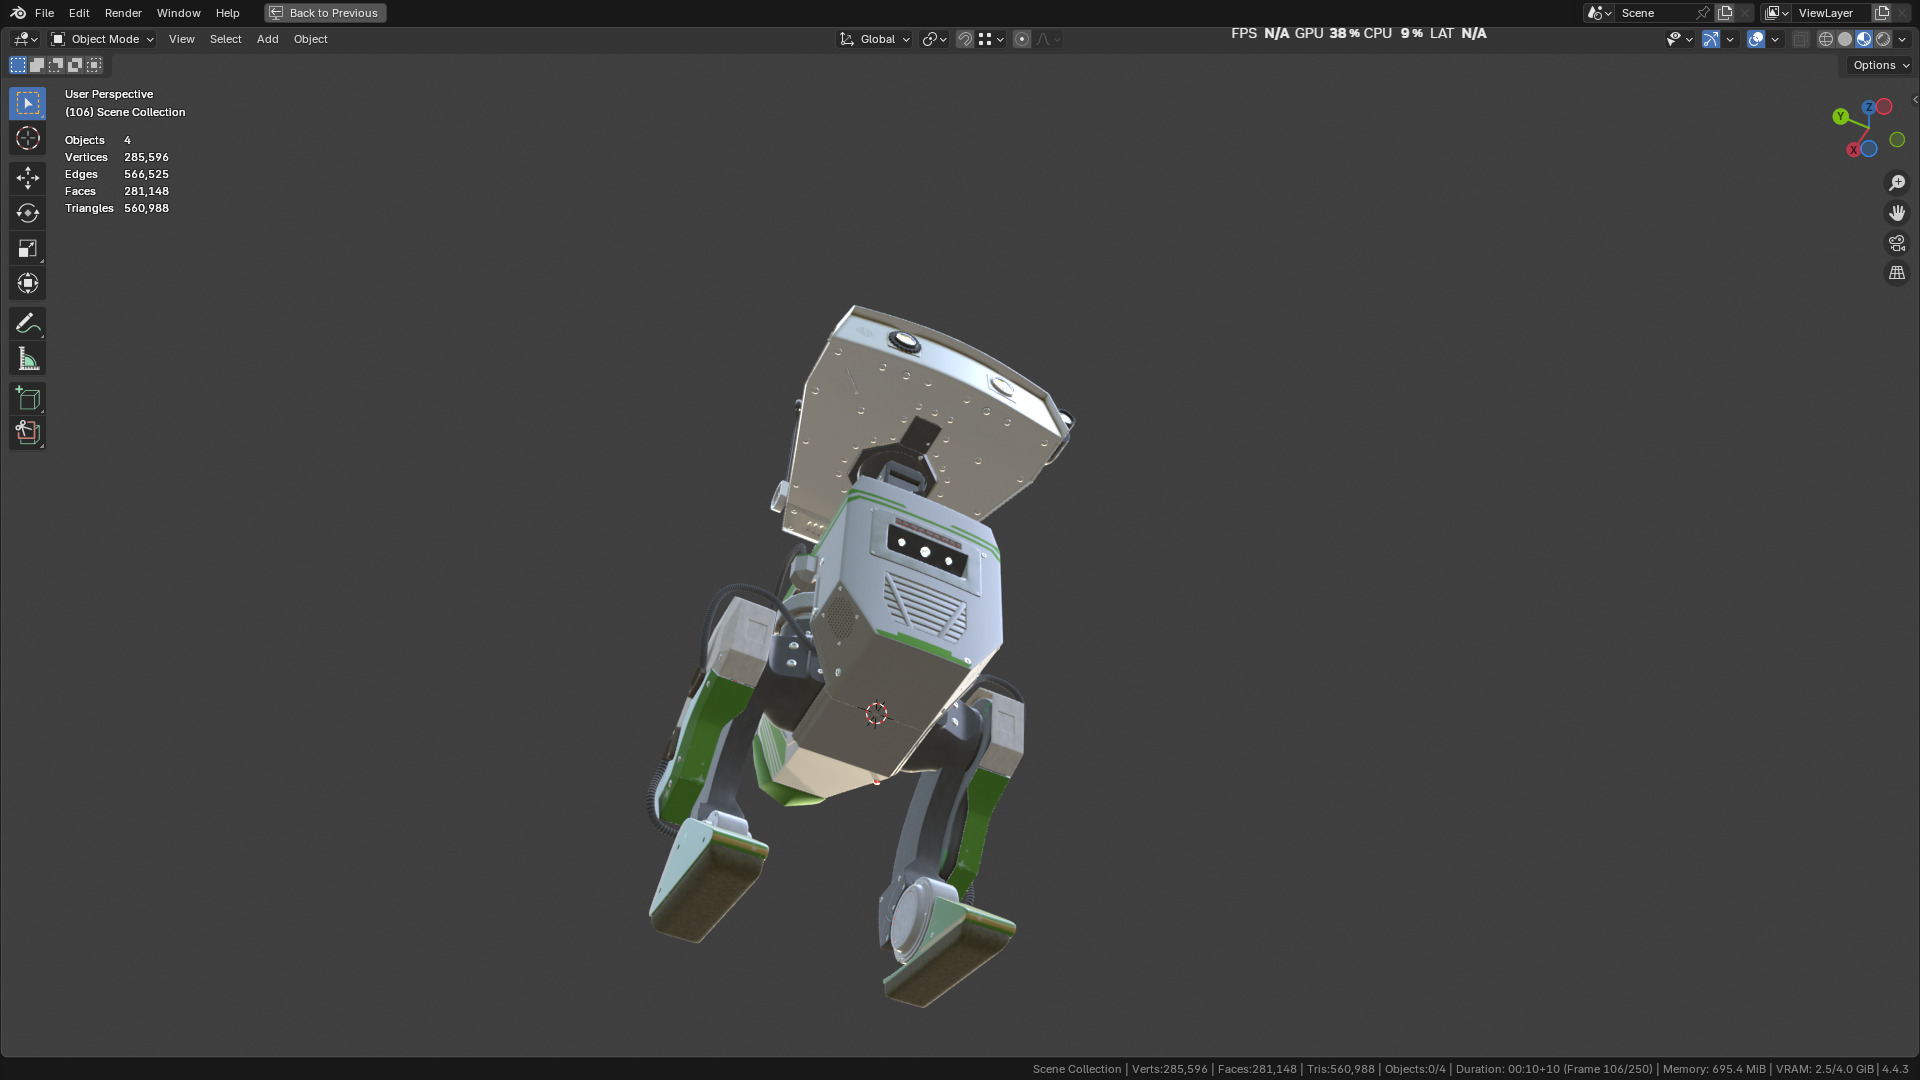Click the Scene name field
Screen dimensions: 1920x1080
tap(1655, 13)
